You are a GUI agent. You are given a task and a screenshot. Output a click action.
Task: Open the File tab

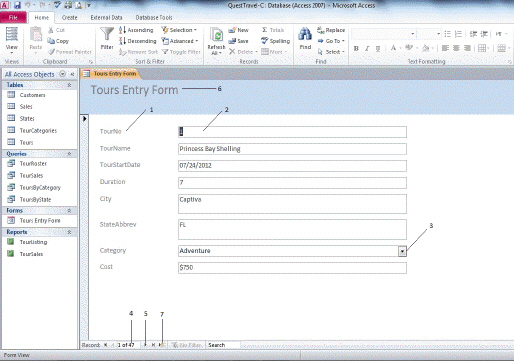coord(13,17)
